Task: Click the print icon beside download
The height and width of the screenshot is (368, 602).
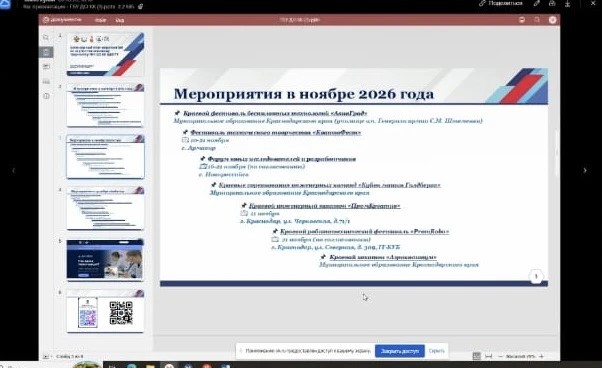Action: tap(552, 3)
